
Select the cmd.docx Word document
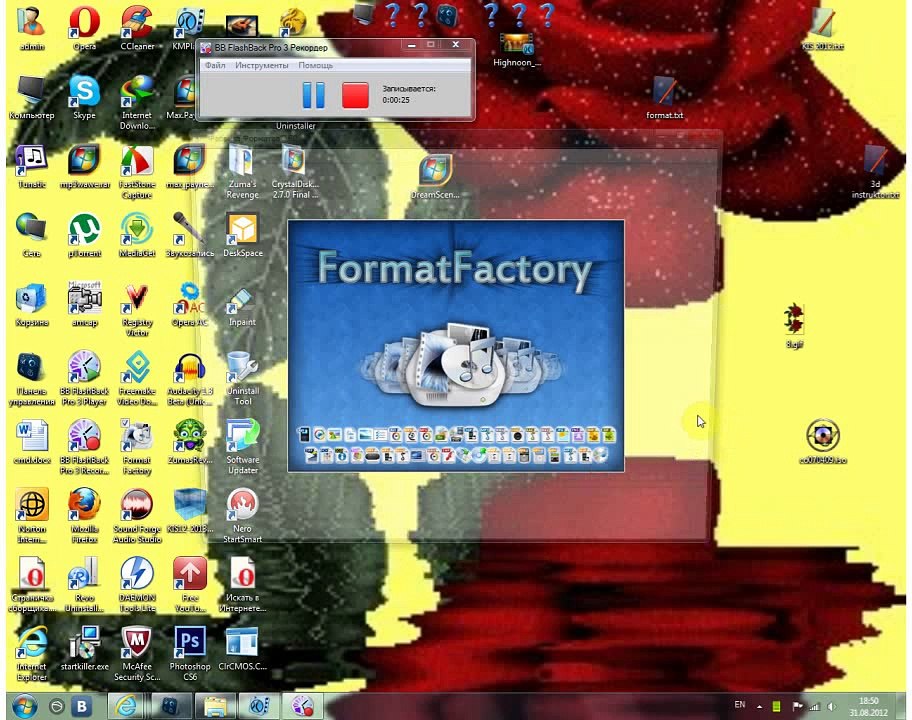pyautogui.click(x=32, y=443)
